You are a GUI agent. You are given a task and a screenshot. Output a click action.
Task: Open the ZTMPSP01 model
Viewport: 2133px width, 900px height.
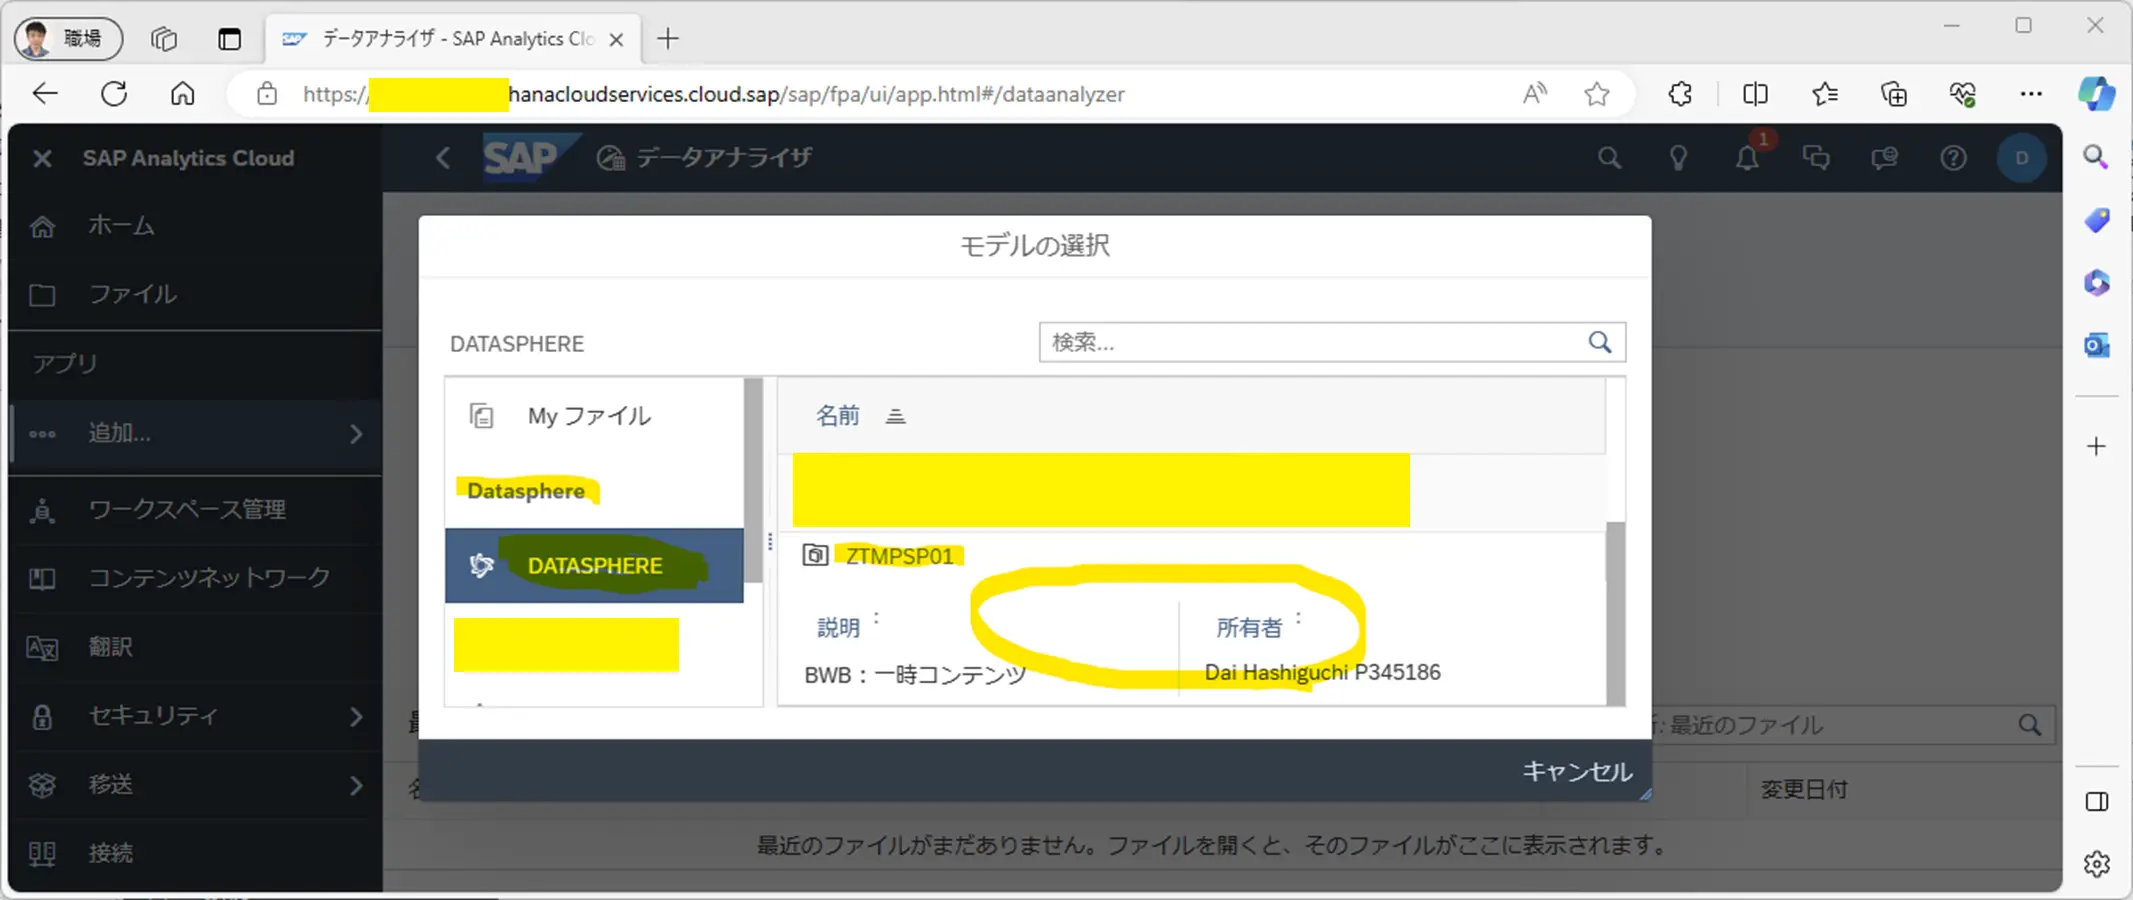click(x=899, y=556)
